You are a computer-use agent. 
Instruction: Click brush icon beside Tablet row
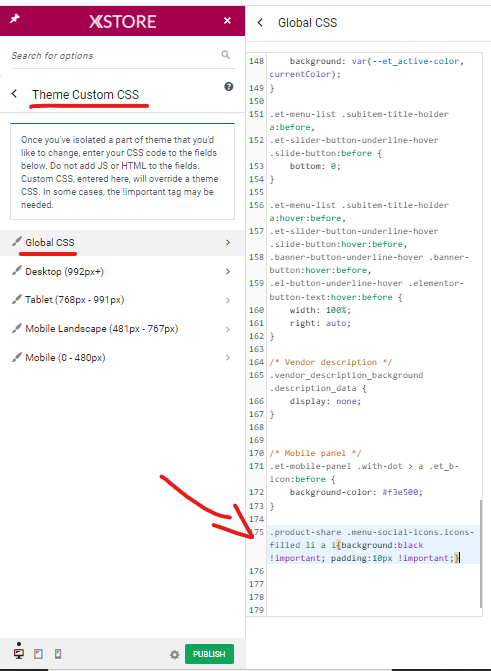17,299
